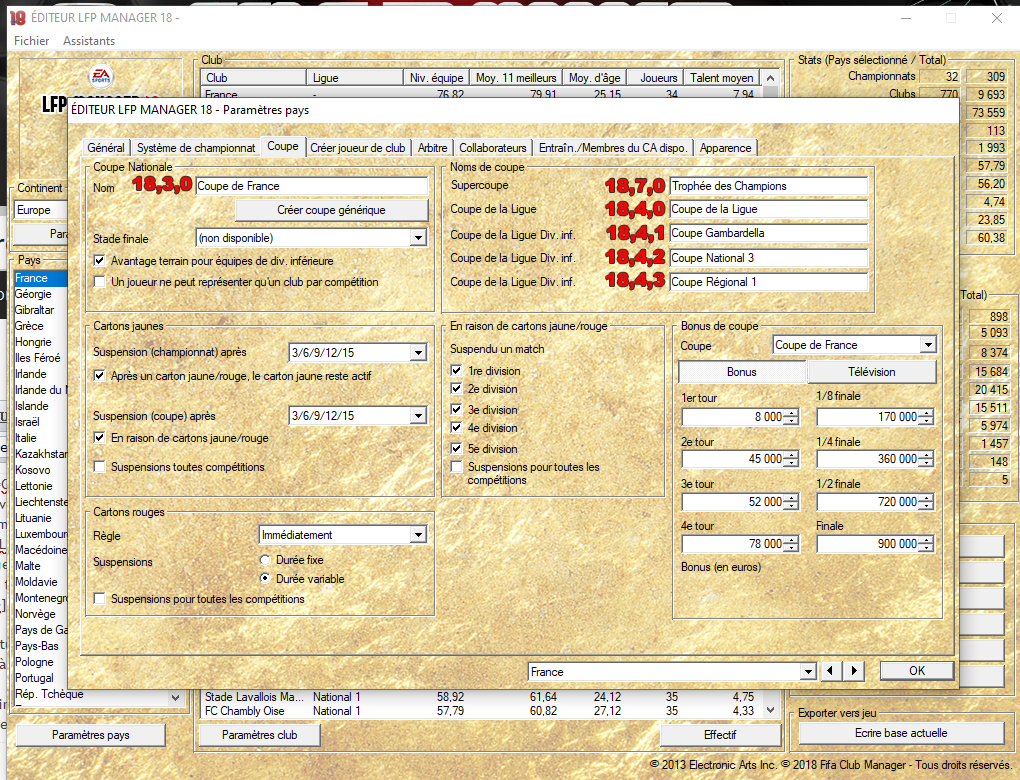This screenshot has width=1020, height=780.
Task: Click the EA Sports logo
Action: [101, 77]
